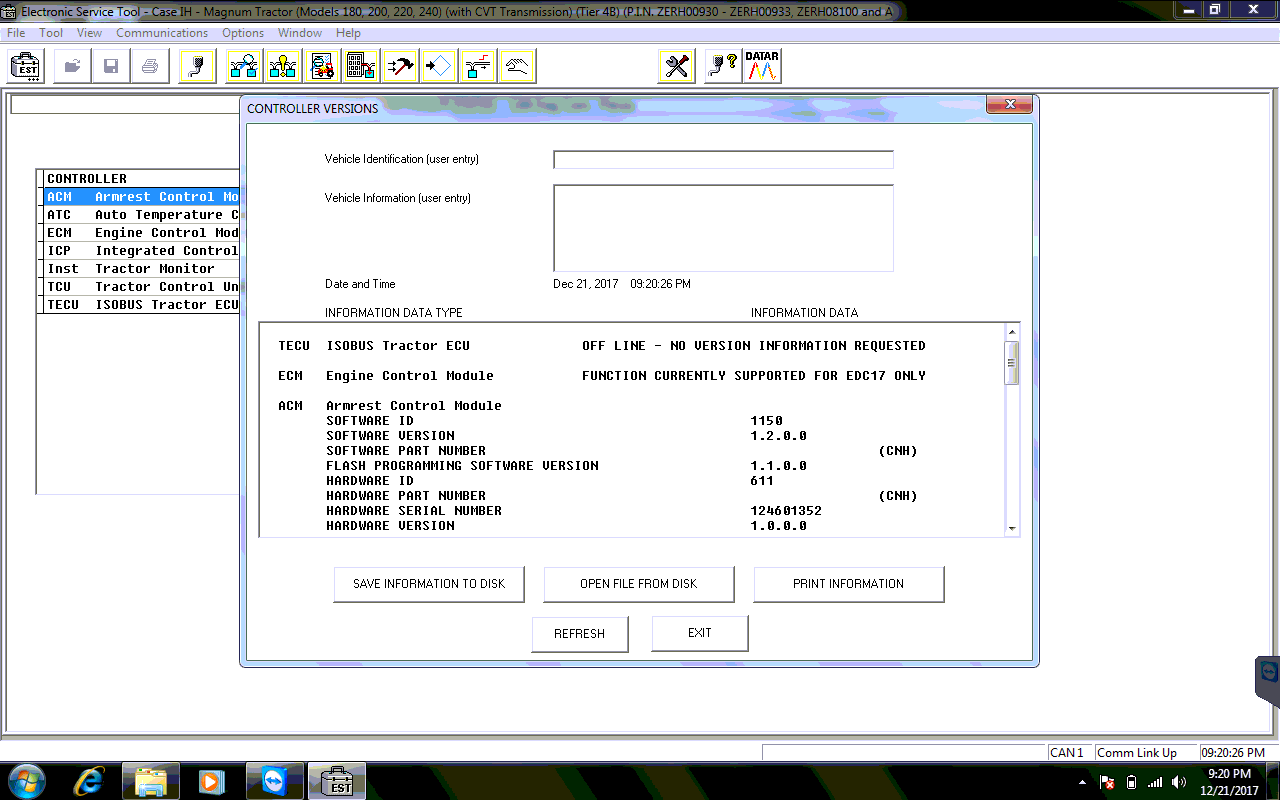This screenshot has height=800, width=1280.
Task: Select Inst Tractor Monitor row in controller list
Action: click(141, 269)
